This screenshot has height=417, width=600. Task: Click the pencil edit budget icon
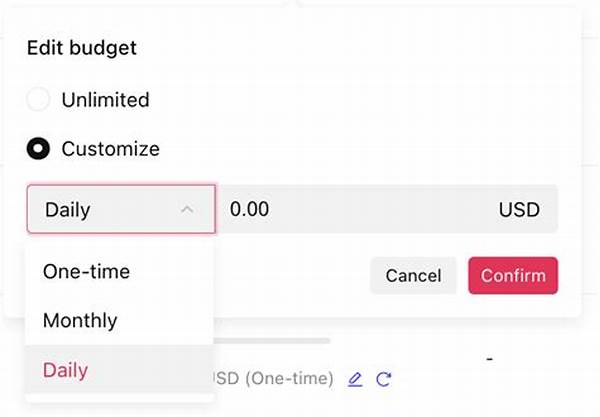coord(355,379)
